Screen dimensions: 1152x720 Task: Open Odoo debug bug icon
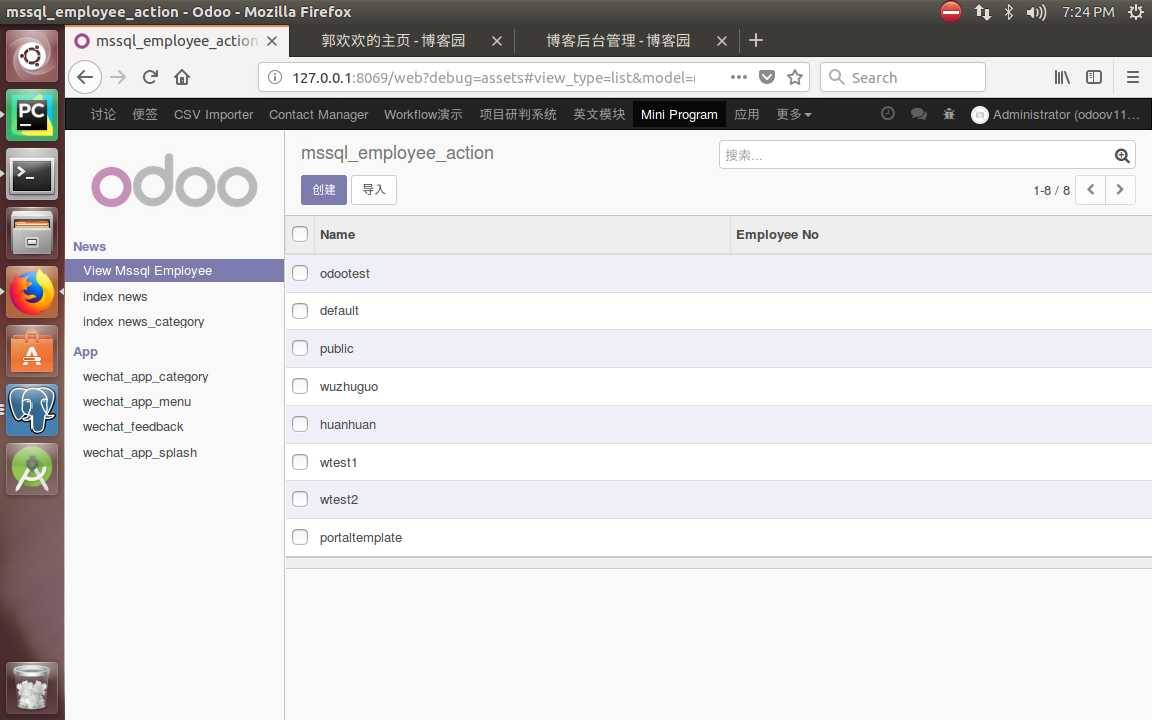(949, 114)
